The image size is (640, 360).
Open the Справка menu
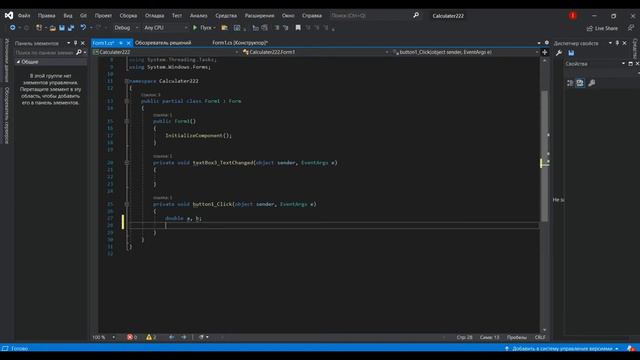point(312,16)
